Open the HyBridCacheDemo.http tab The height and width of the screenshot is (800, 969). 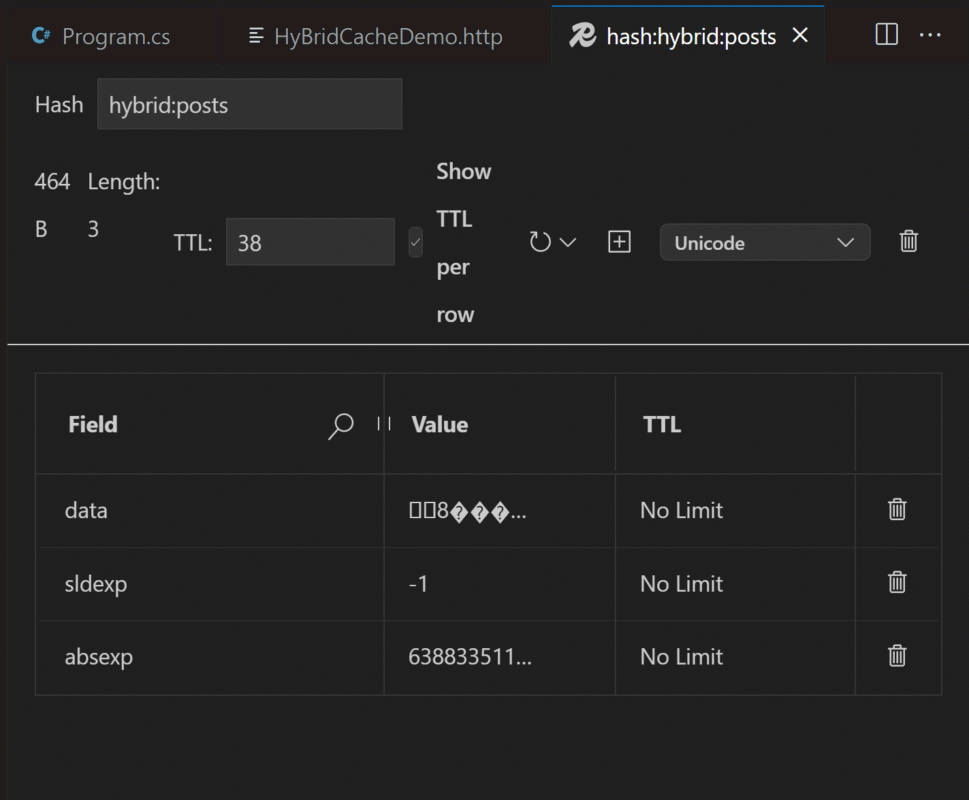[376, 36]
